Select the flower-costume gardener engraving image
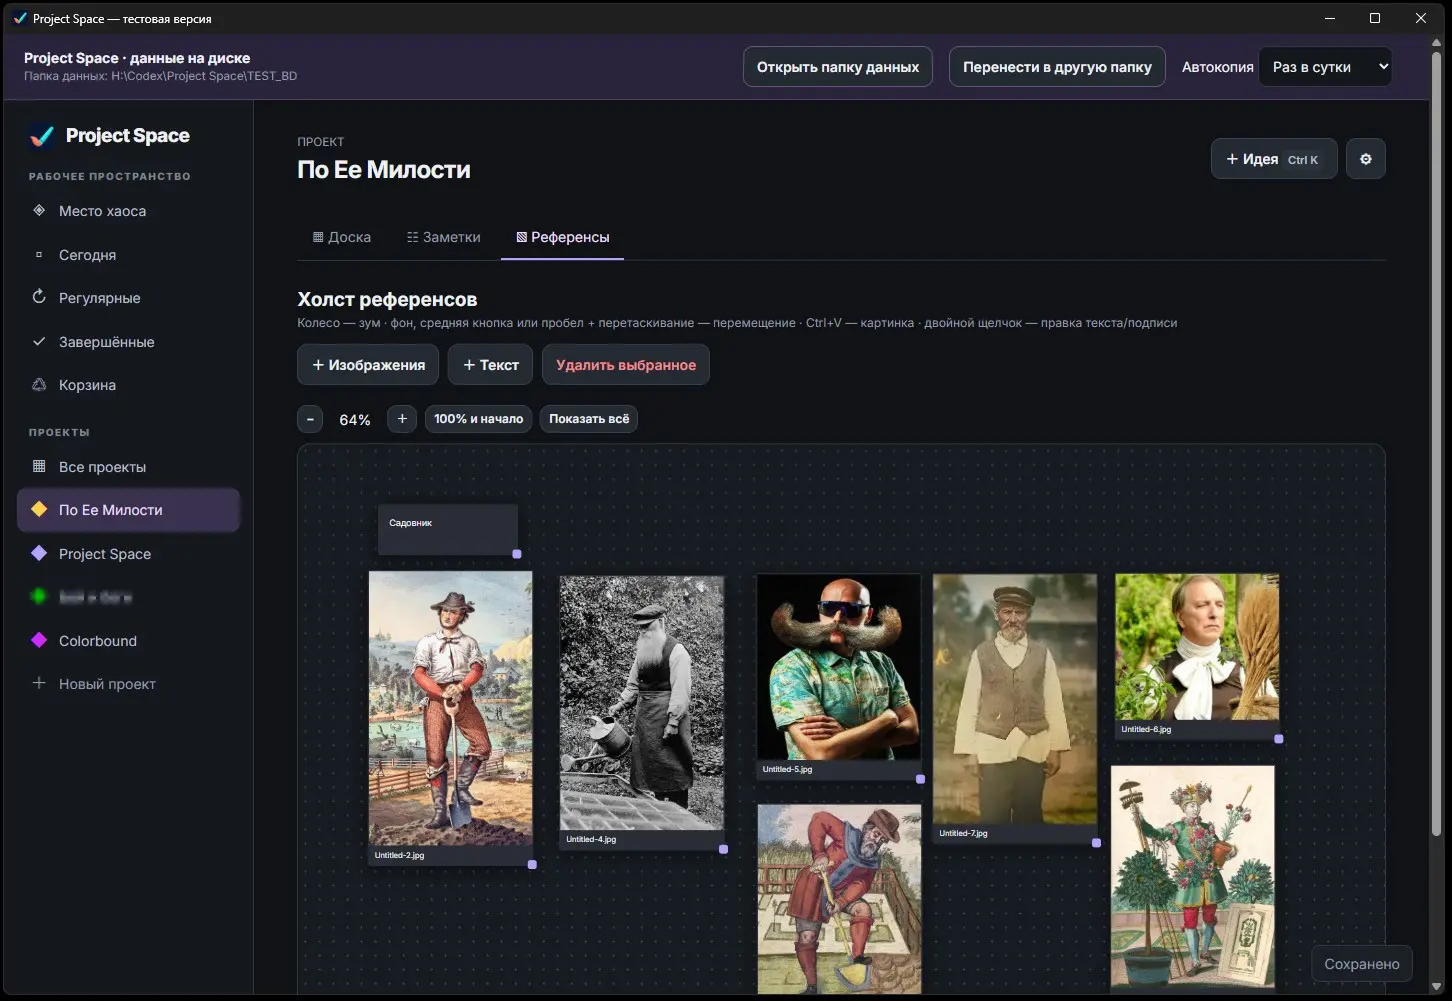This screenshot has height=1001, width=1452. tap(1193, 878)
